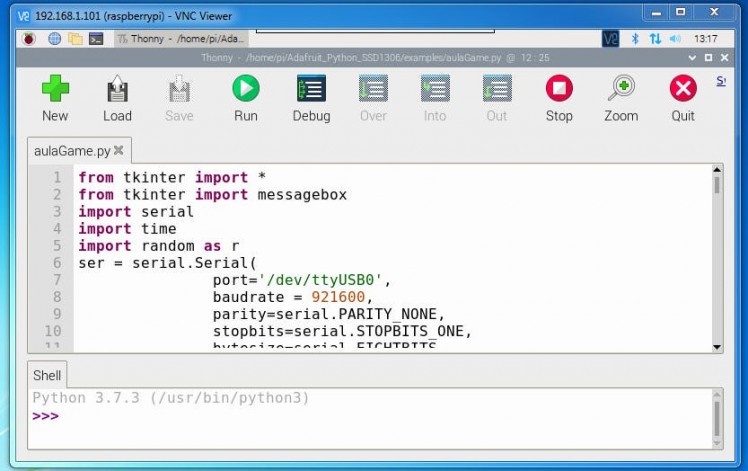The image size is (748, 471).
Task: Click the shell prompt >>> input area
Action: point(46,416)
